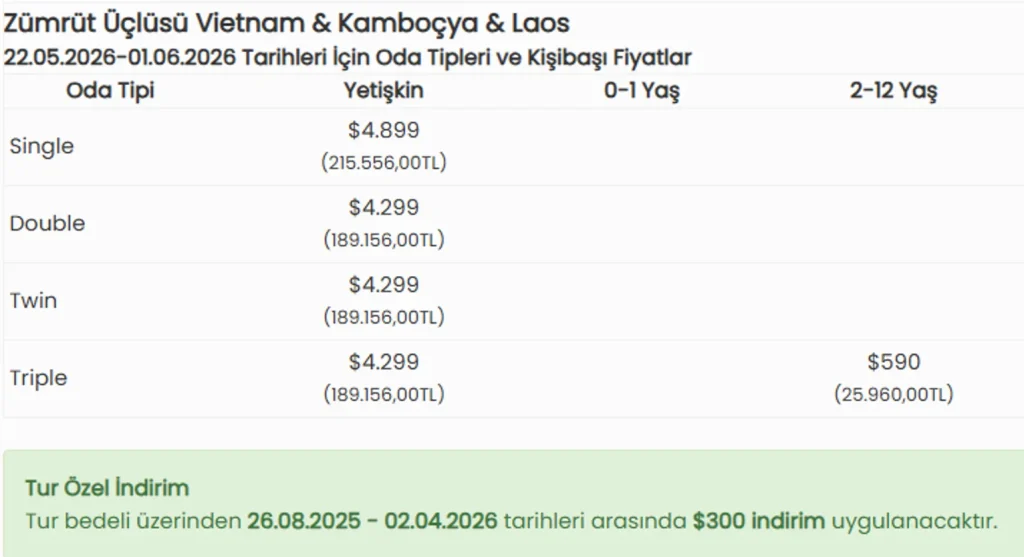Click the Triple row's 189.156,00TL adult price
This screenshot has height=557, width=1024.
(384, 394)
